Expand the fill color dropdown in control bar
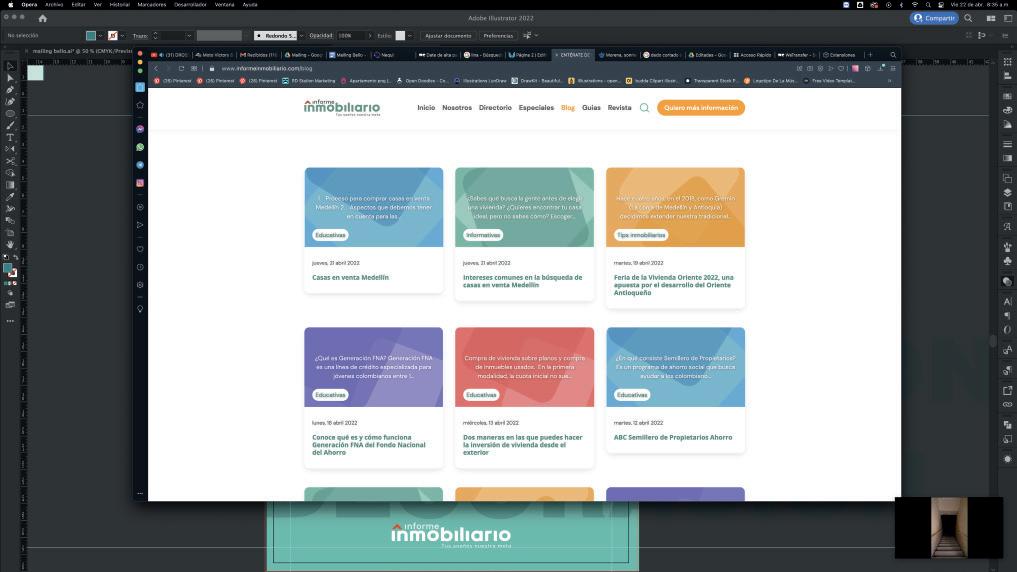Viewport: 1017px width, 572px height. [100, 36]
